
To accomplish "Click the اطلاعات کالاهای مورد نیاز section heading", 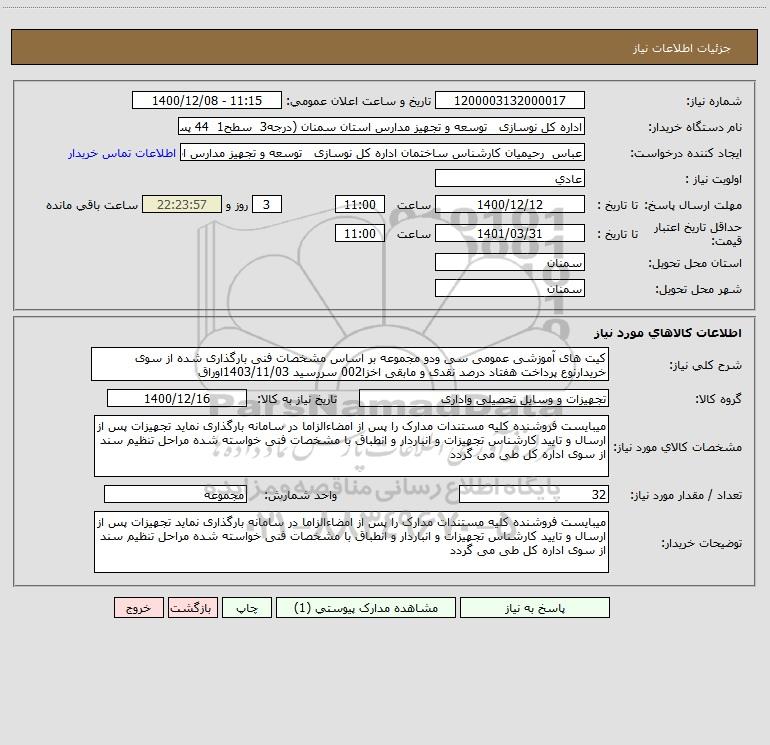I will (x=668, y=333).
